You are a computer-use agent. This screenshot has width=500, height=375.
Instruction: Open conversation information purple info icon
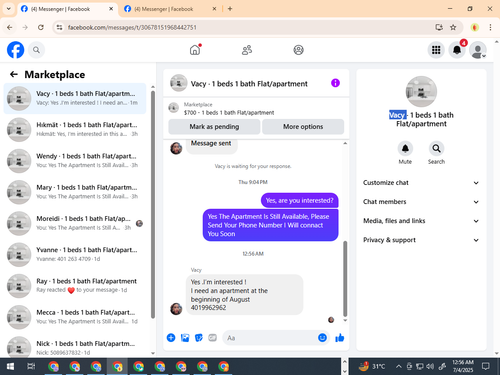tap(335, 83)
